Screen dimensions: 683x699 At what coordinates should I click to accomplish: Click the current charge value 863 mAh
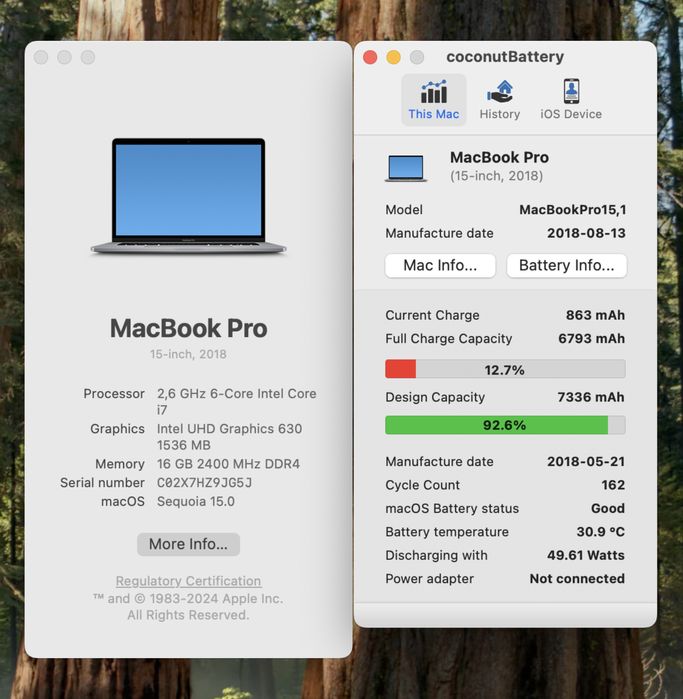tap(595, 315)
